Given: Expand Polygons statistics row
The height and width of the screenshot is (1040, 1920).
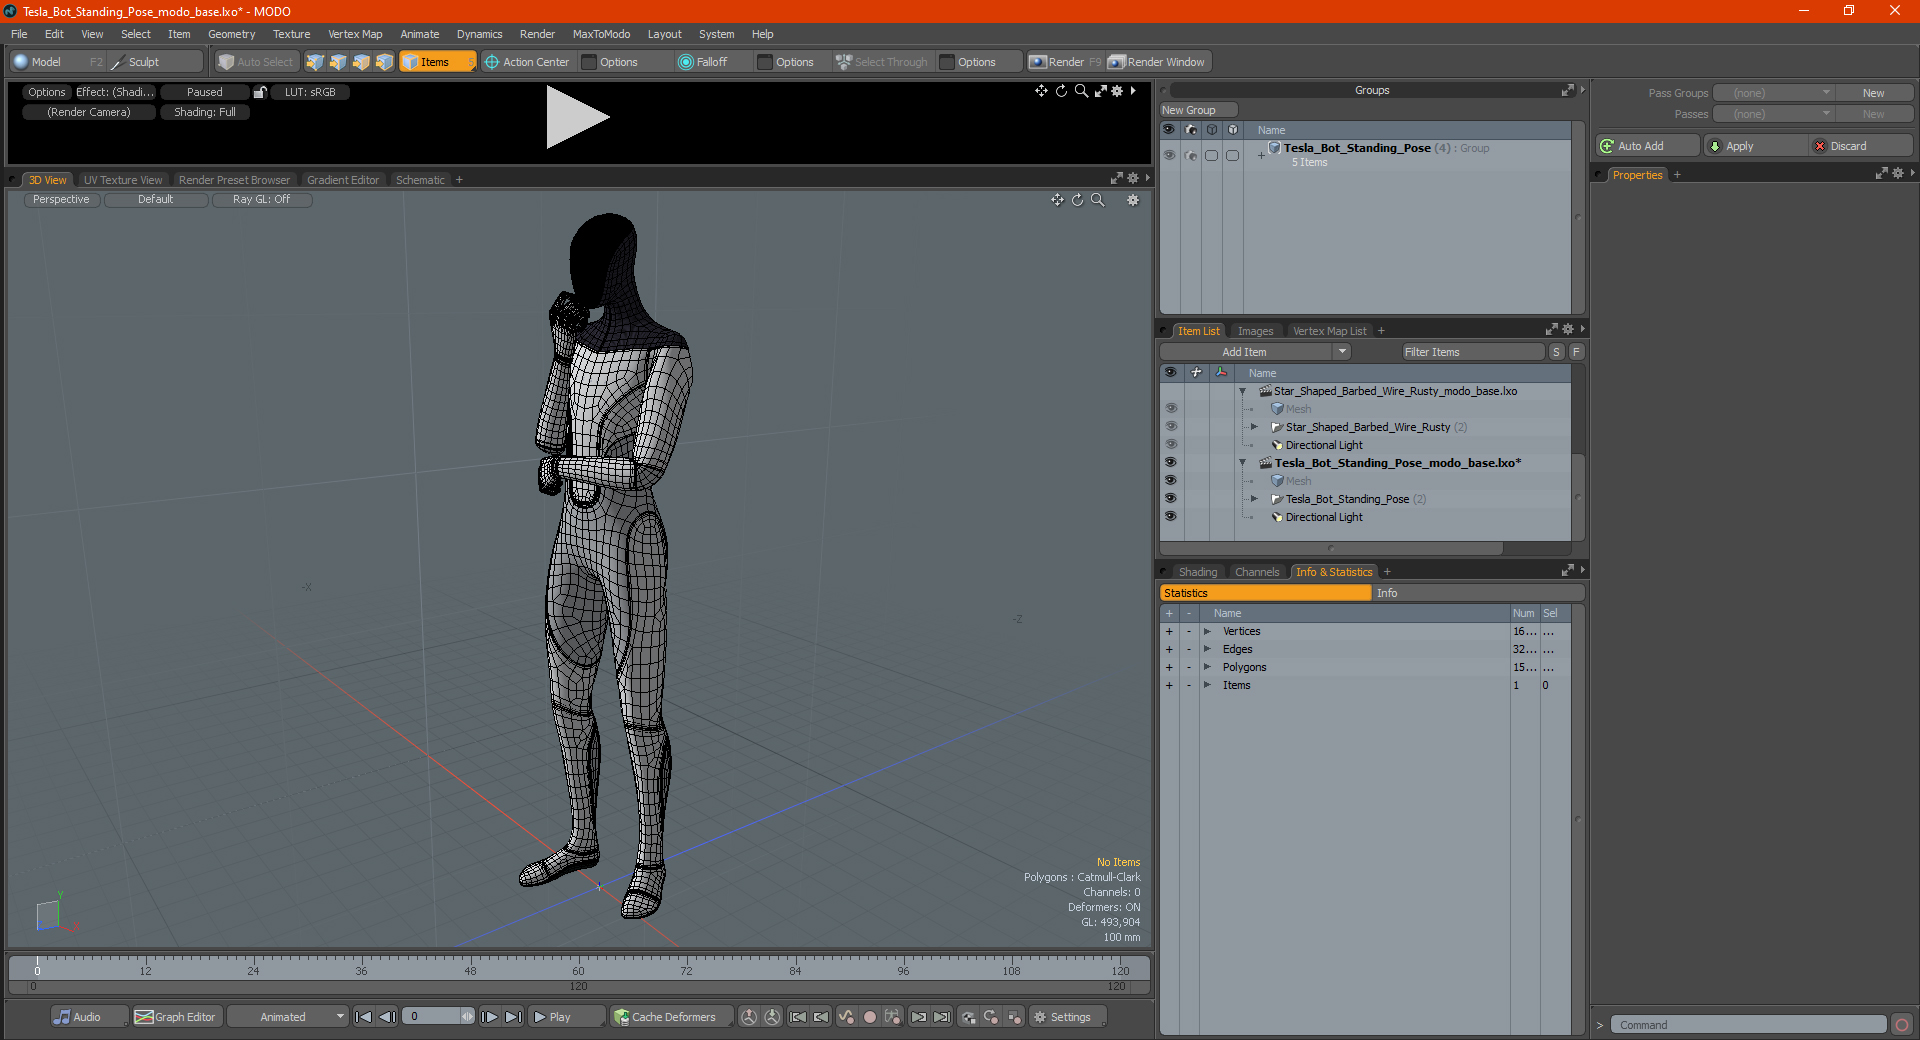Looking at the screenshot, I should click(x=1208, y=667).
